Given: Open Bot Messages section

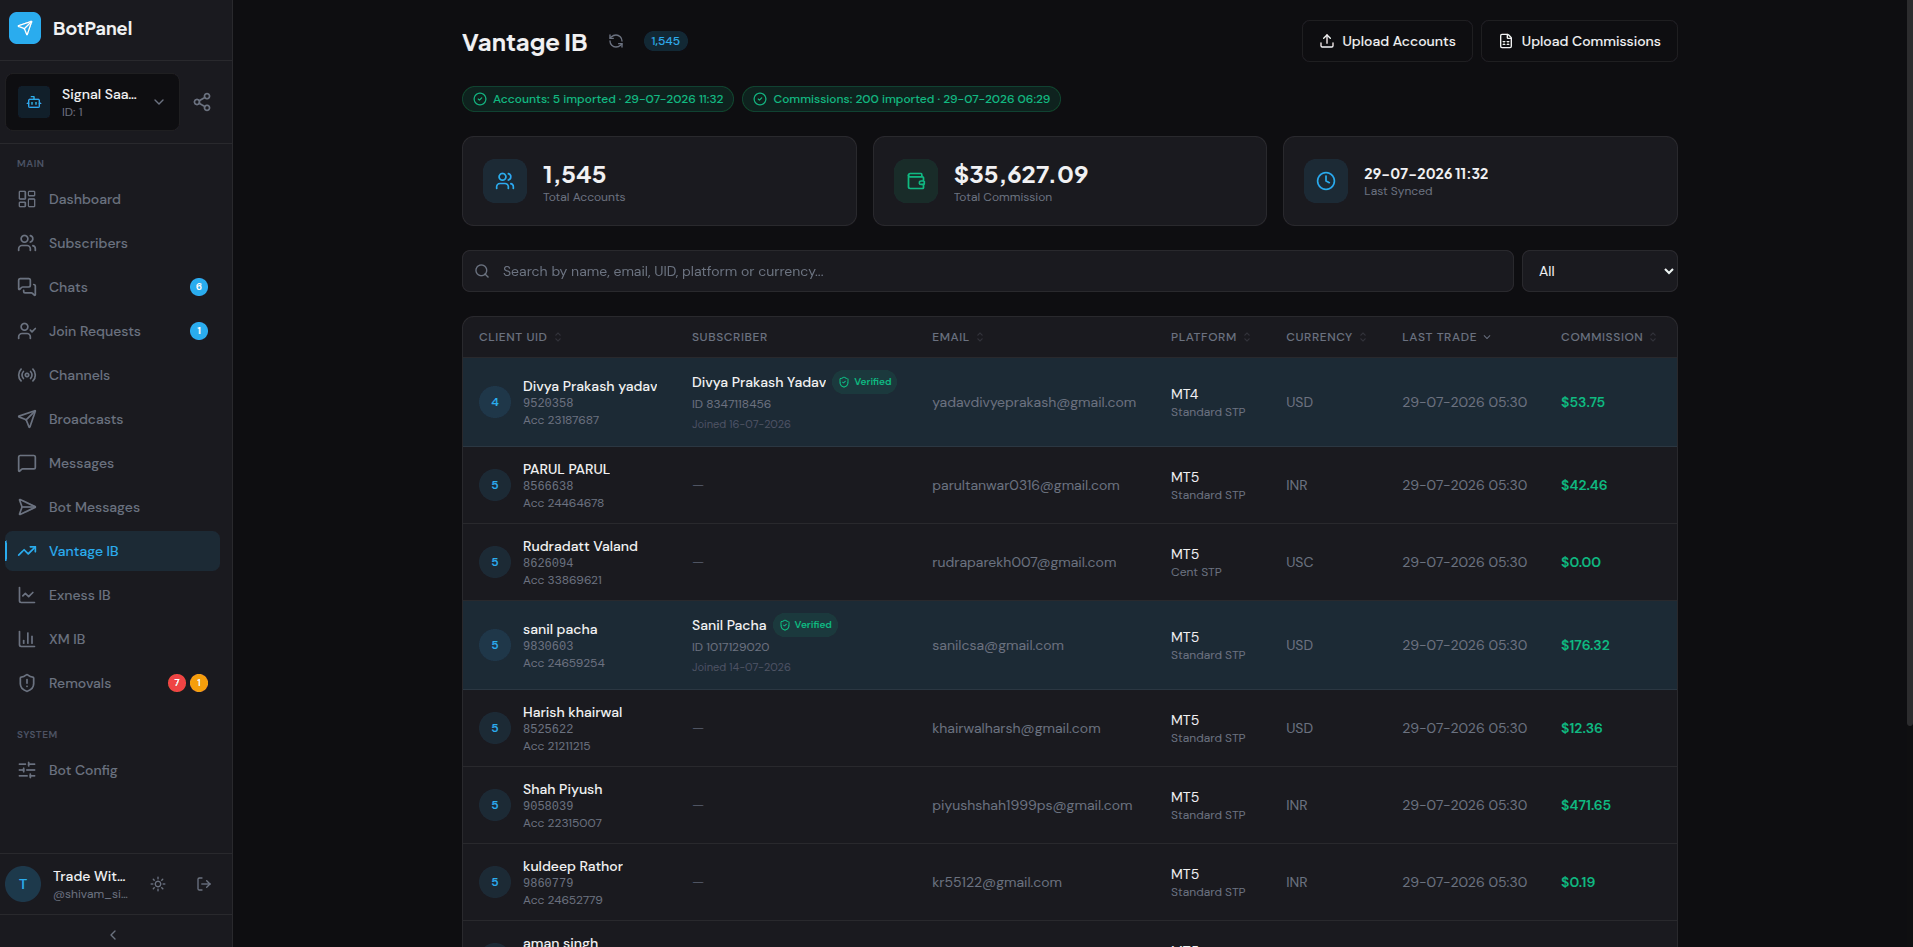Looking at the screenshot, I should (x=112, y=507).
